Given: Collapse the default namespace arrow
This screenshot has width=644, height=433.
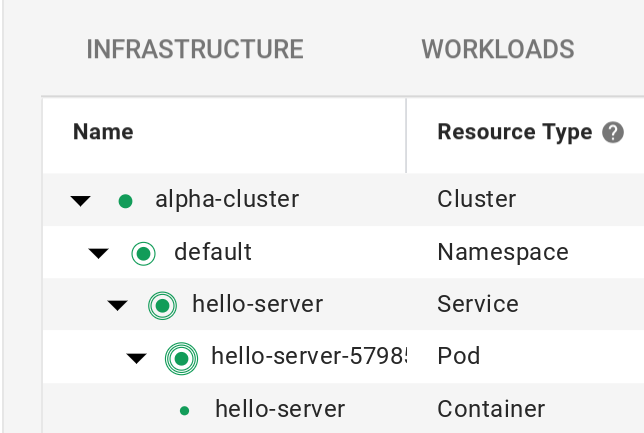Looking at the screenshot, I should click(x=98, y=253).
